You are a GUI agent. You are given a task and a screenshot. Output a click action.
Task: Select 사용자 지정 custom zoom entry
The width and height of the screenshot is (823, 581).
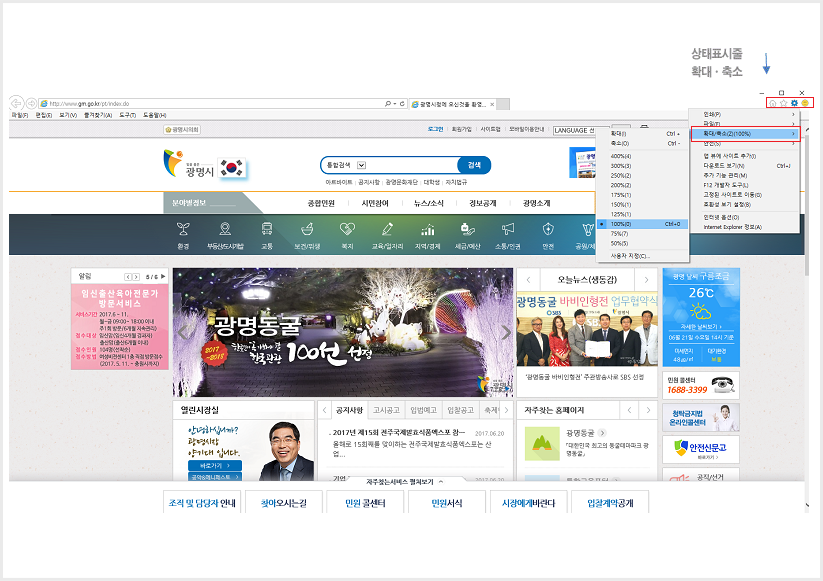[x=630, y=255]
